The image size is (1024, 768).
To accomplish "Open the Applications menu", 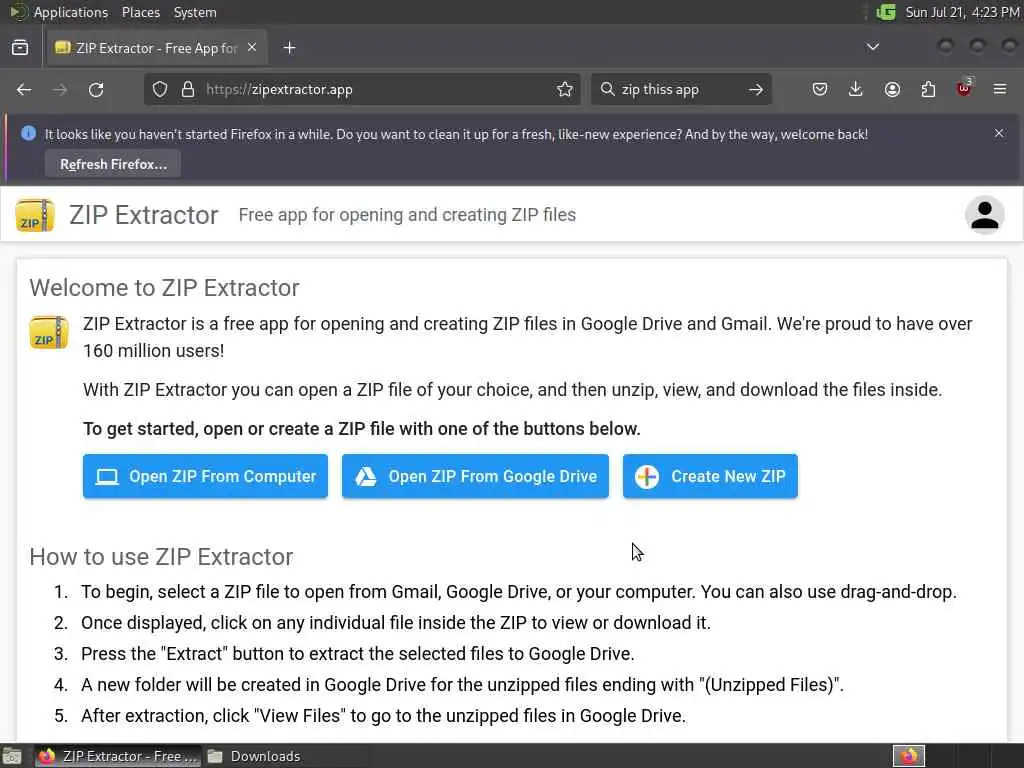I will [x=71, y=12].
